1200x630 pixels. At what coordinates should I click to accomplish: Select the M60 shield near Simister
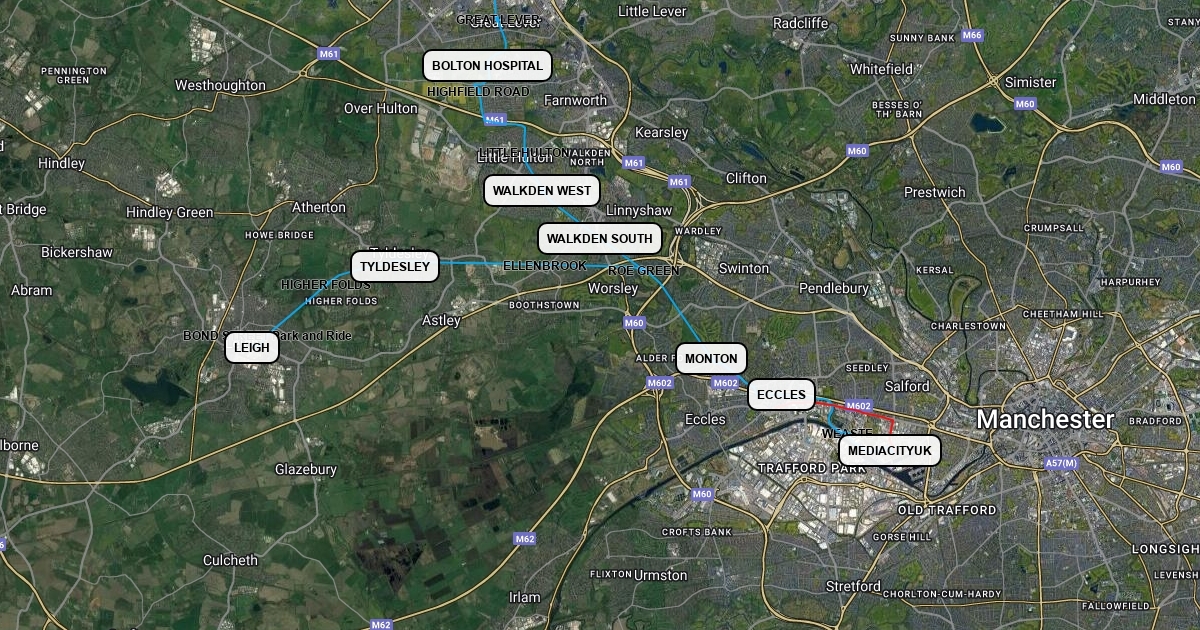pyautogui.click(x=1025, y=104)
